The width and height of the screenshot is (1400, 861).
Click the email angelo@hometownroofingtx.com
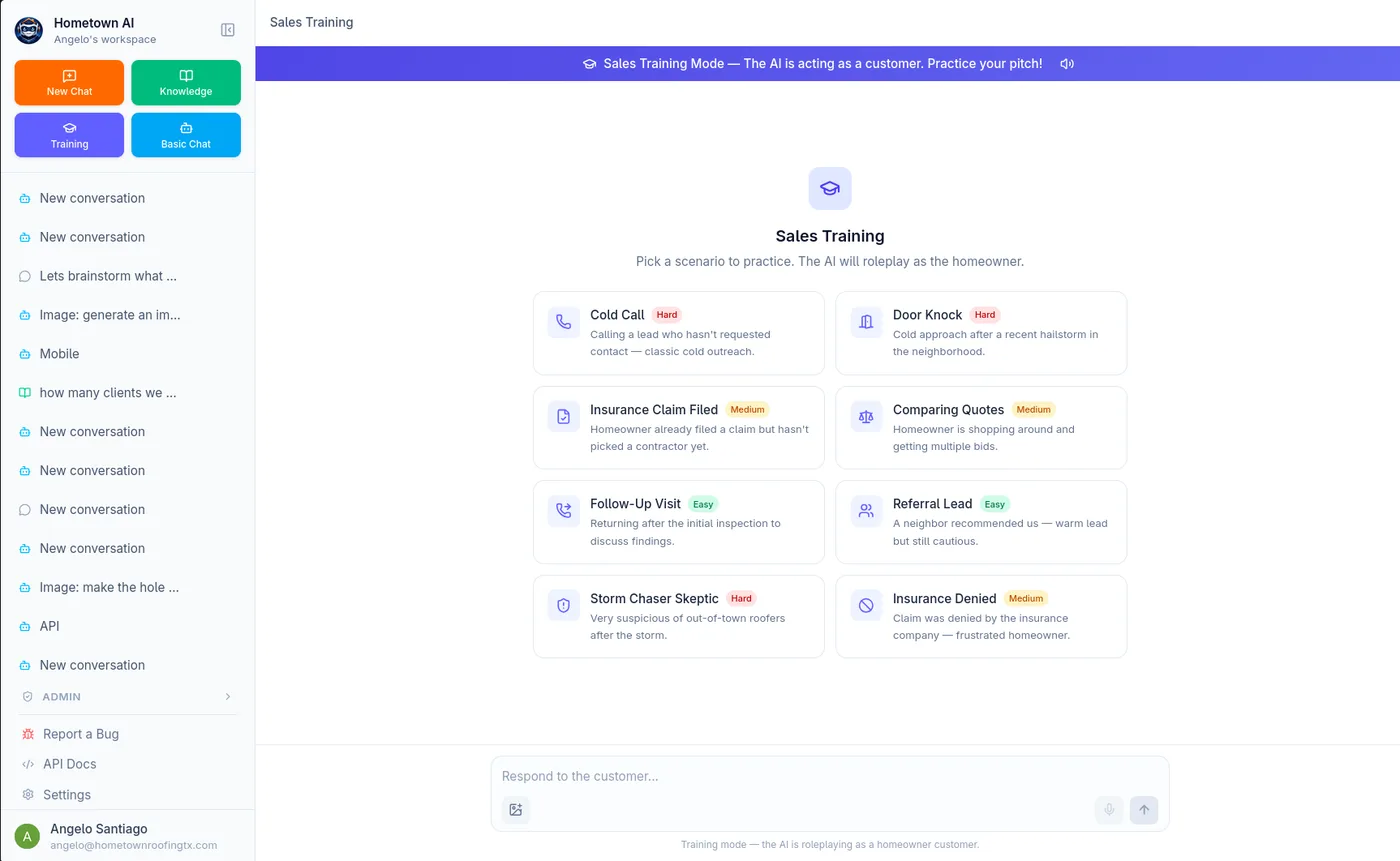(x=133, y=845)
